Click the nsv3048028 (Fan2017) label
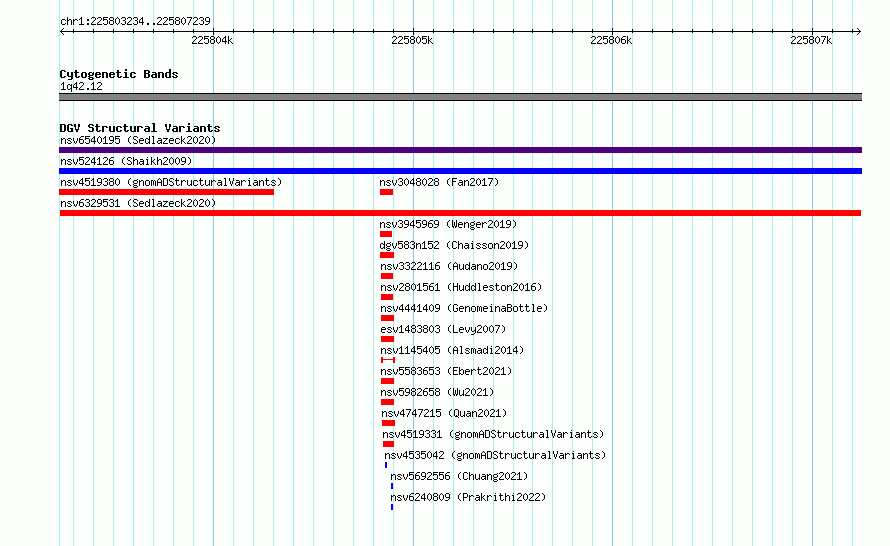 coord(439,182)
